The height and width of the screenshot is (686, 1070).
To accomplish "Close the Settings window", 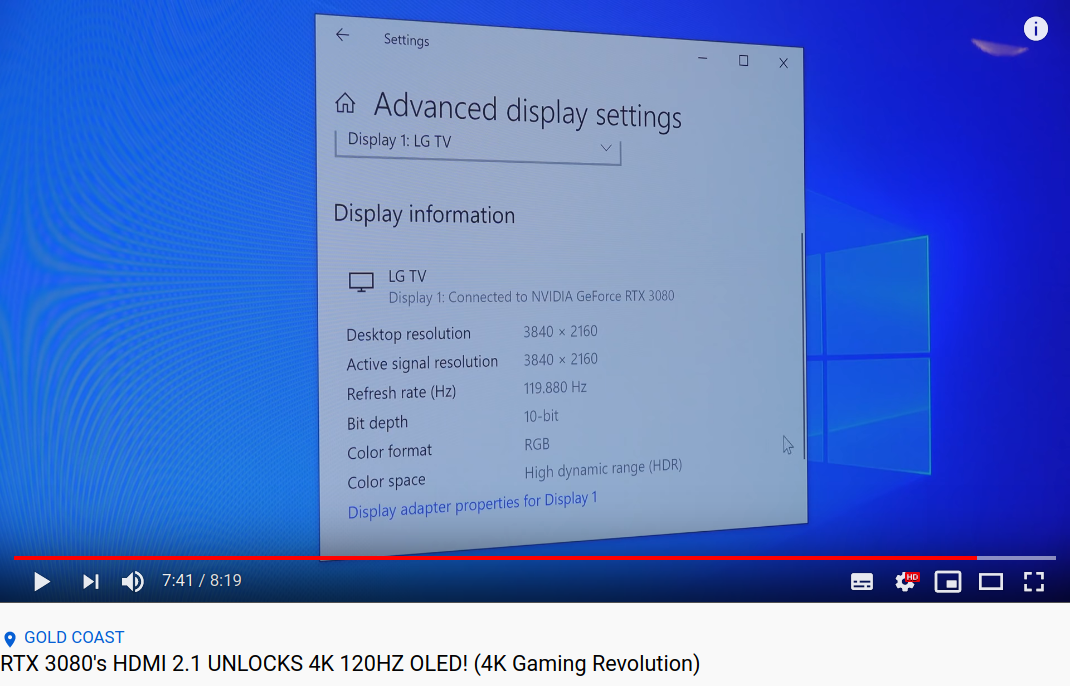I will (x=783, y=63).
